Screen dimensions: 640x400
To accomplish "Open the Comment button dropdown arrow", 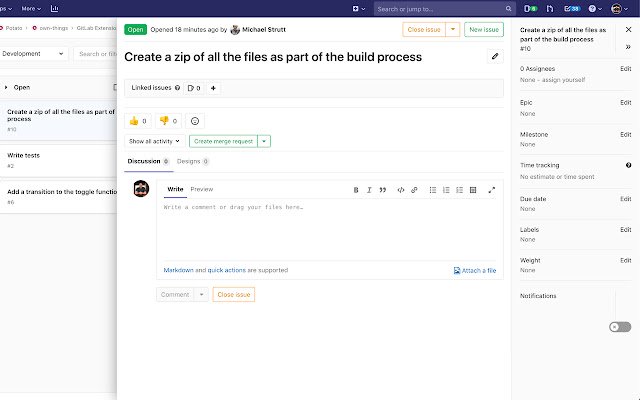I will 201,294.
